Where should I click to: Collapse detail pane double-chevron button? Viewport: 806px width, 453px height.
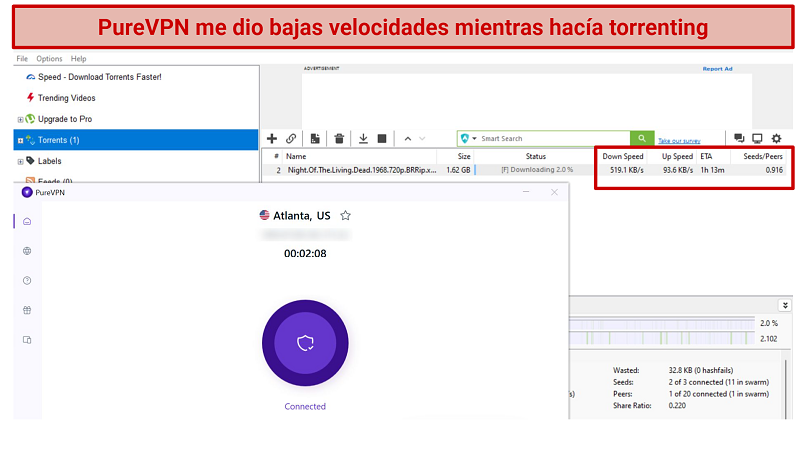785,305
